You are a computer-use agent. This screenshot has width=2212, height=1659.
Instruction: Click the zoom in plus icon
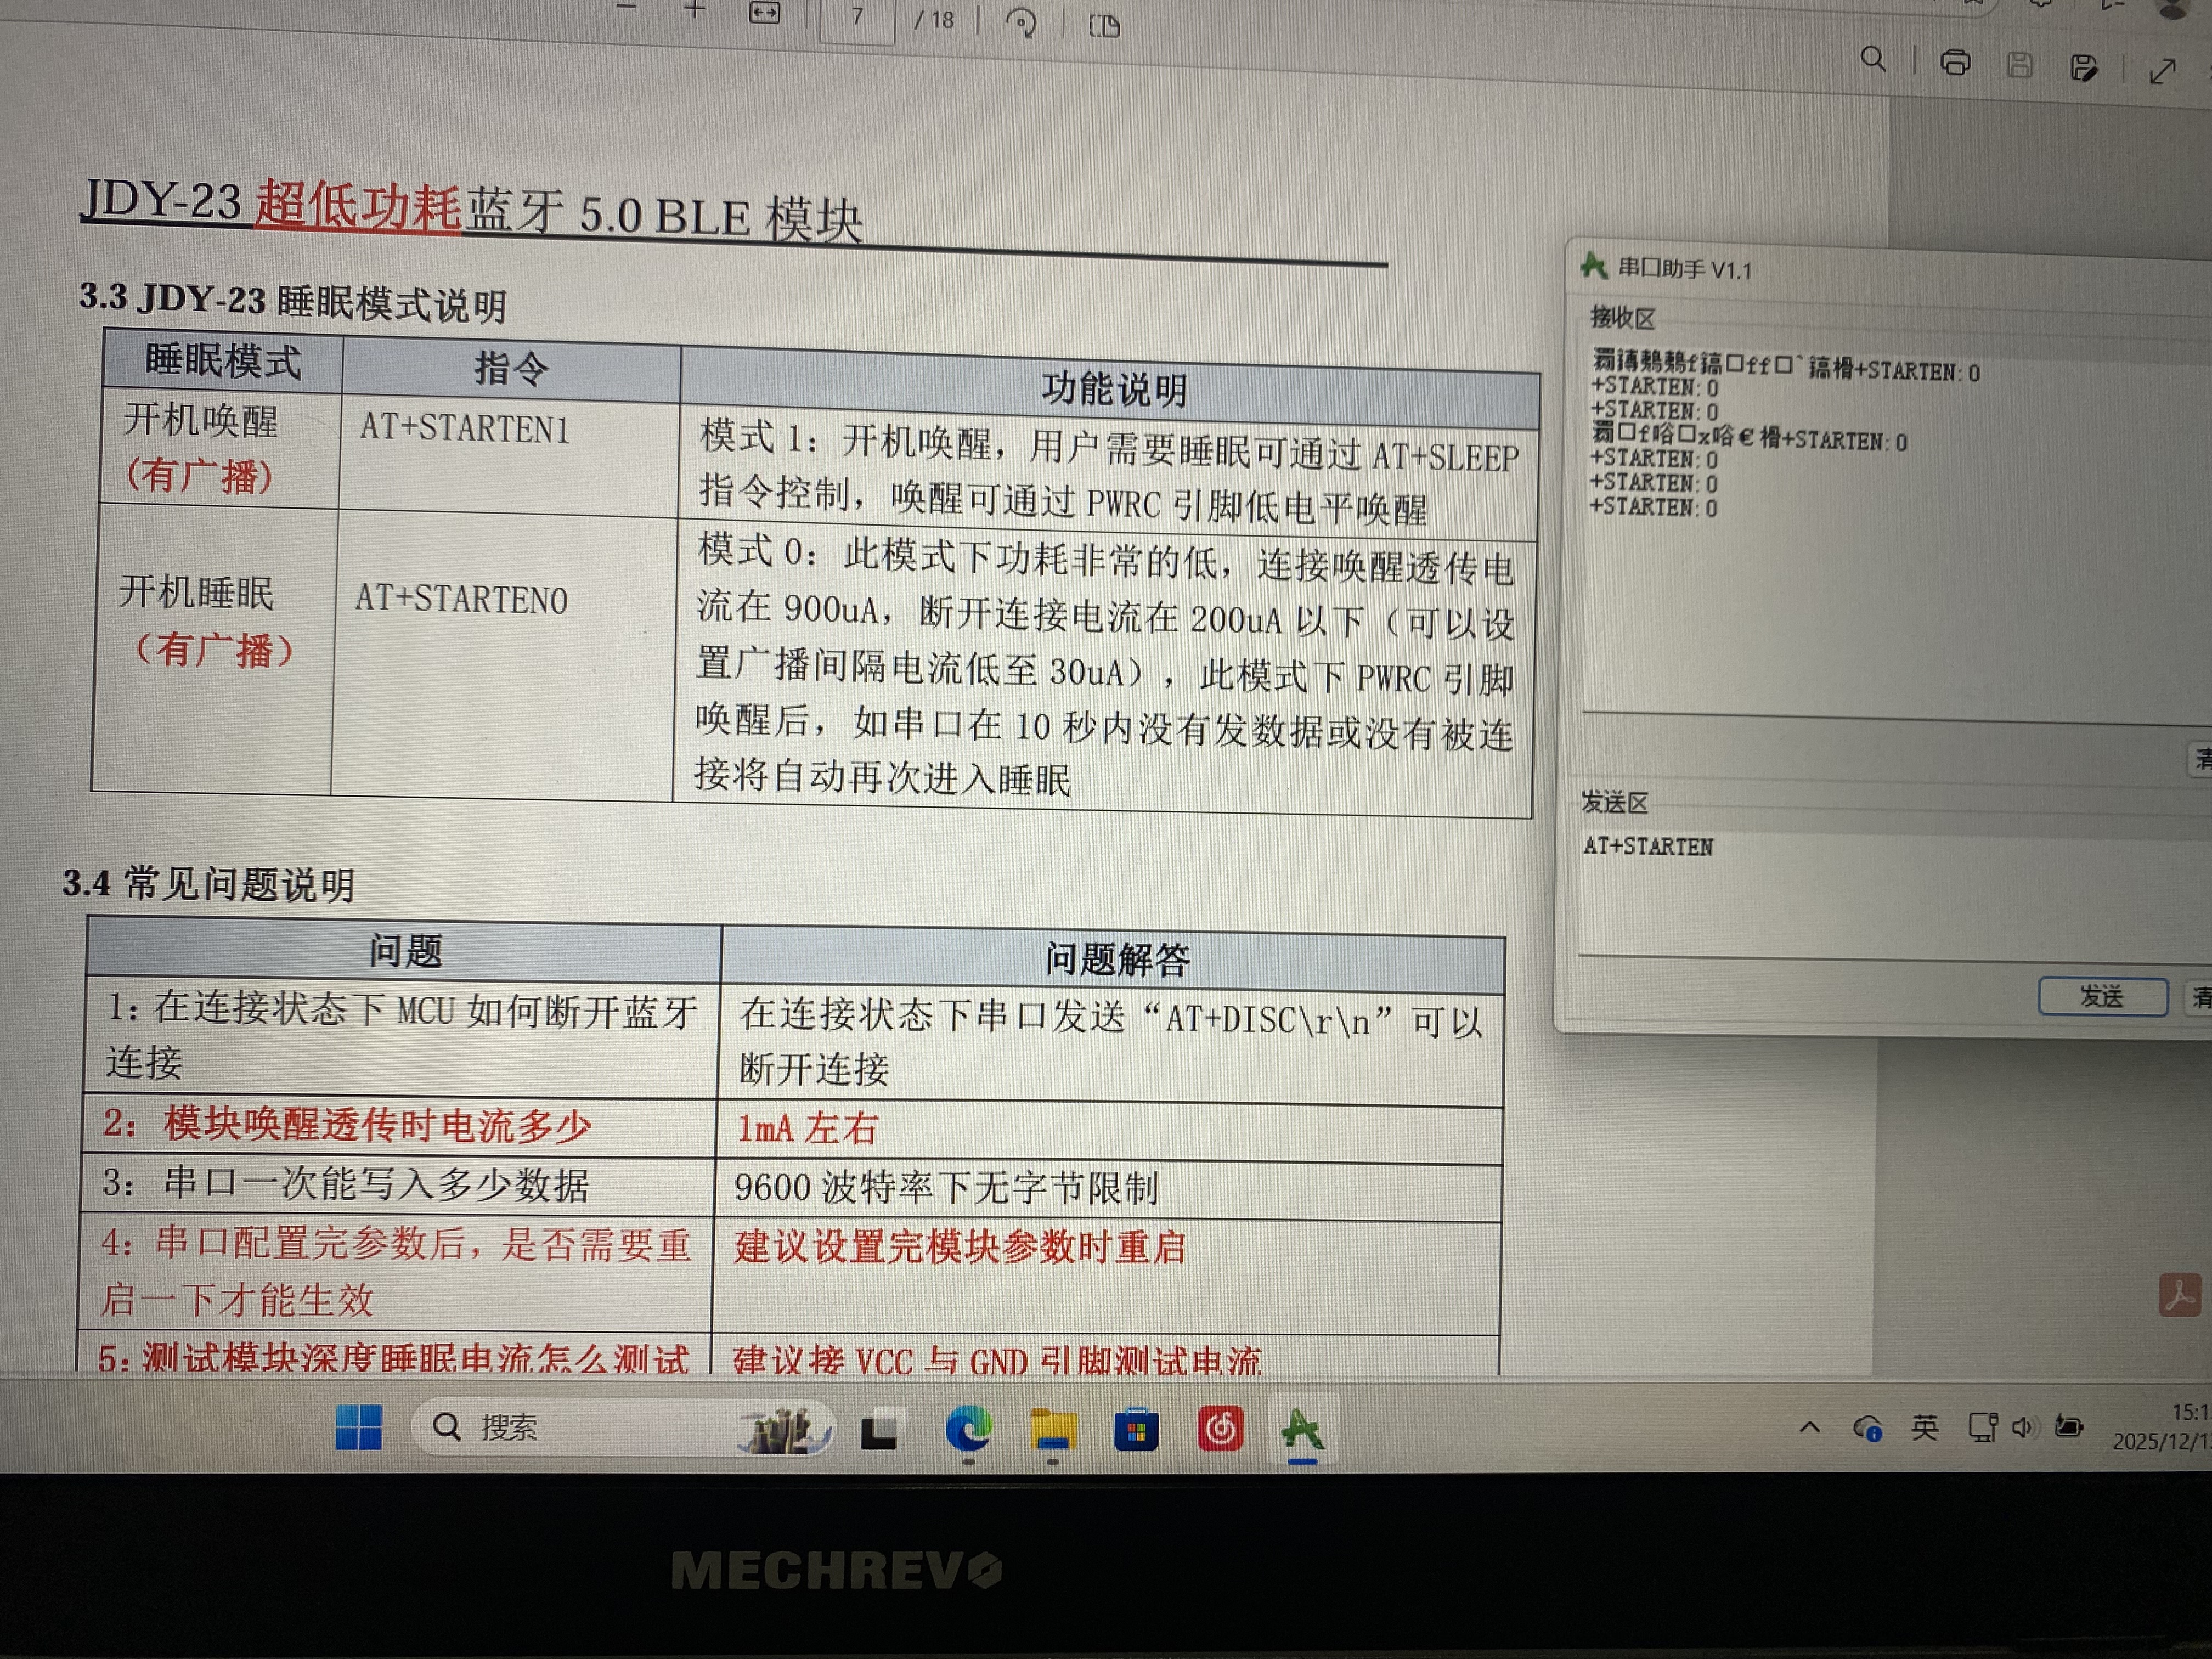(695, 10)
